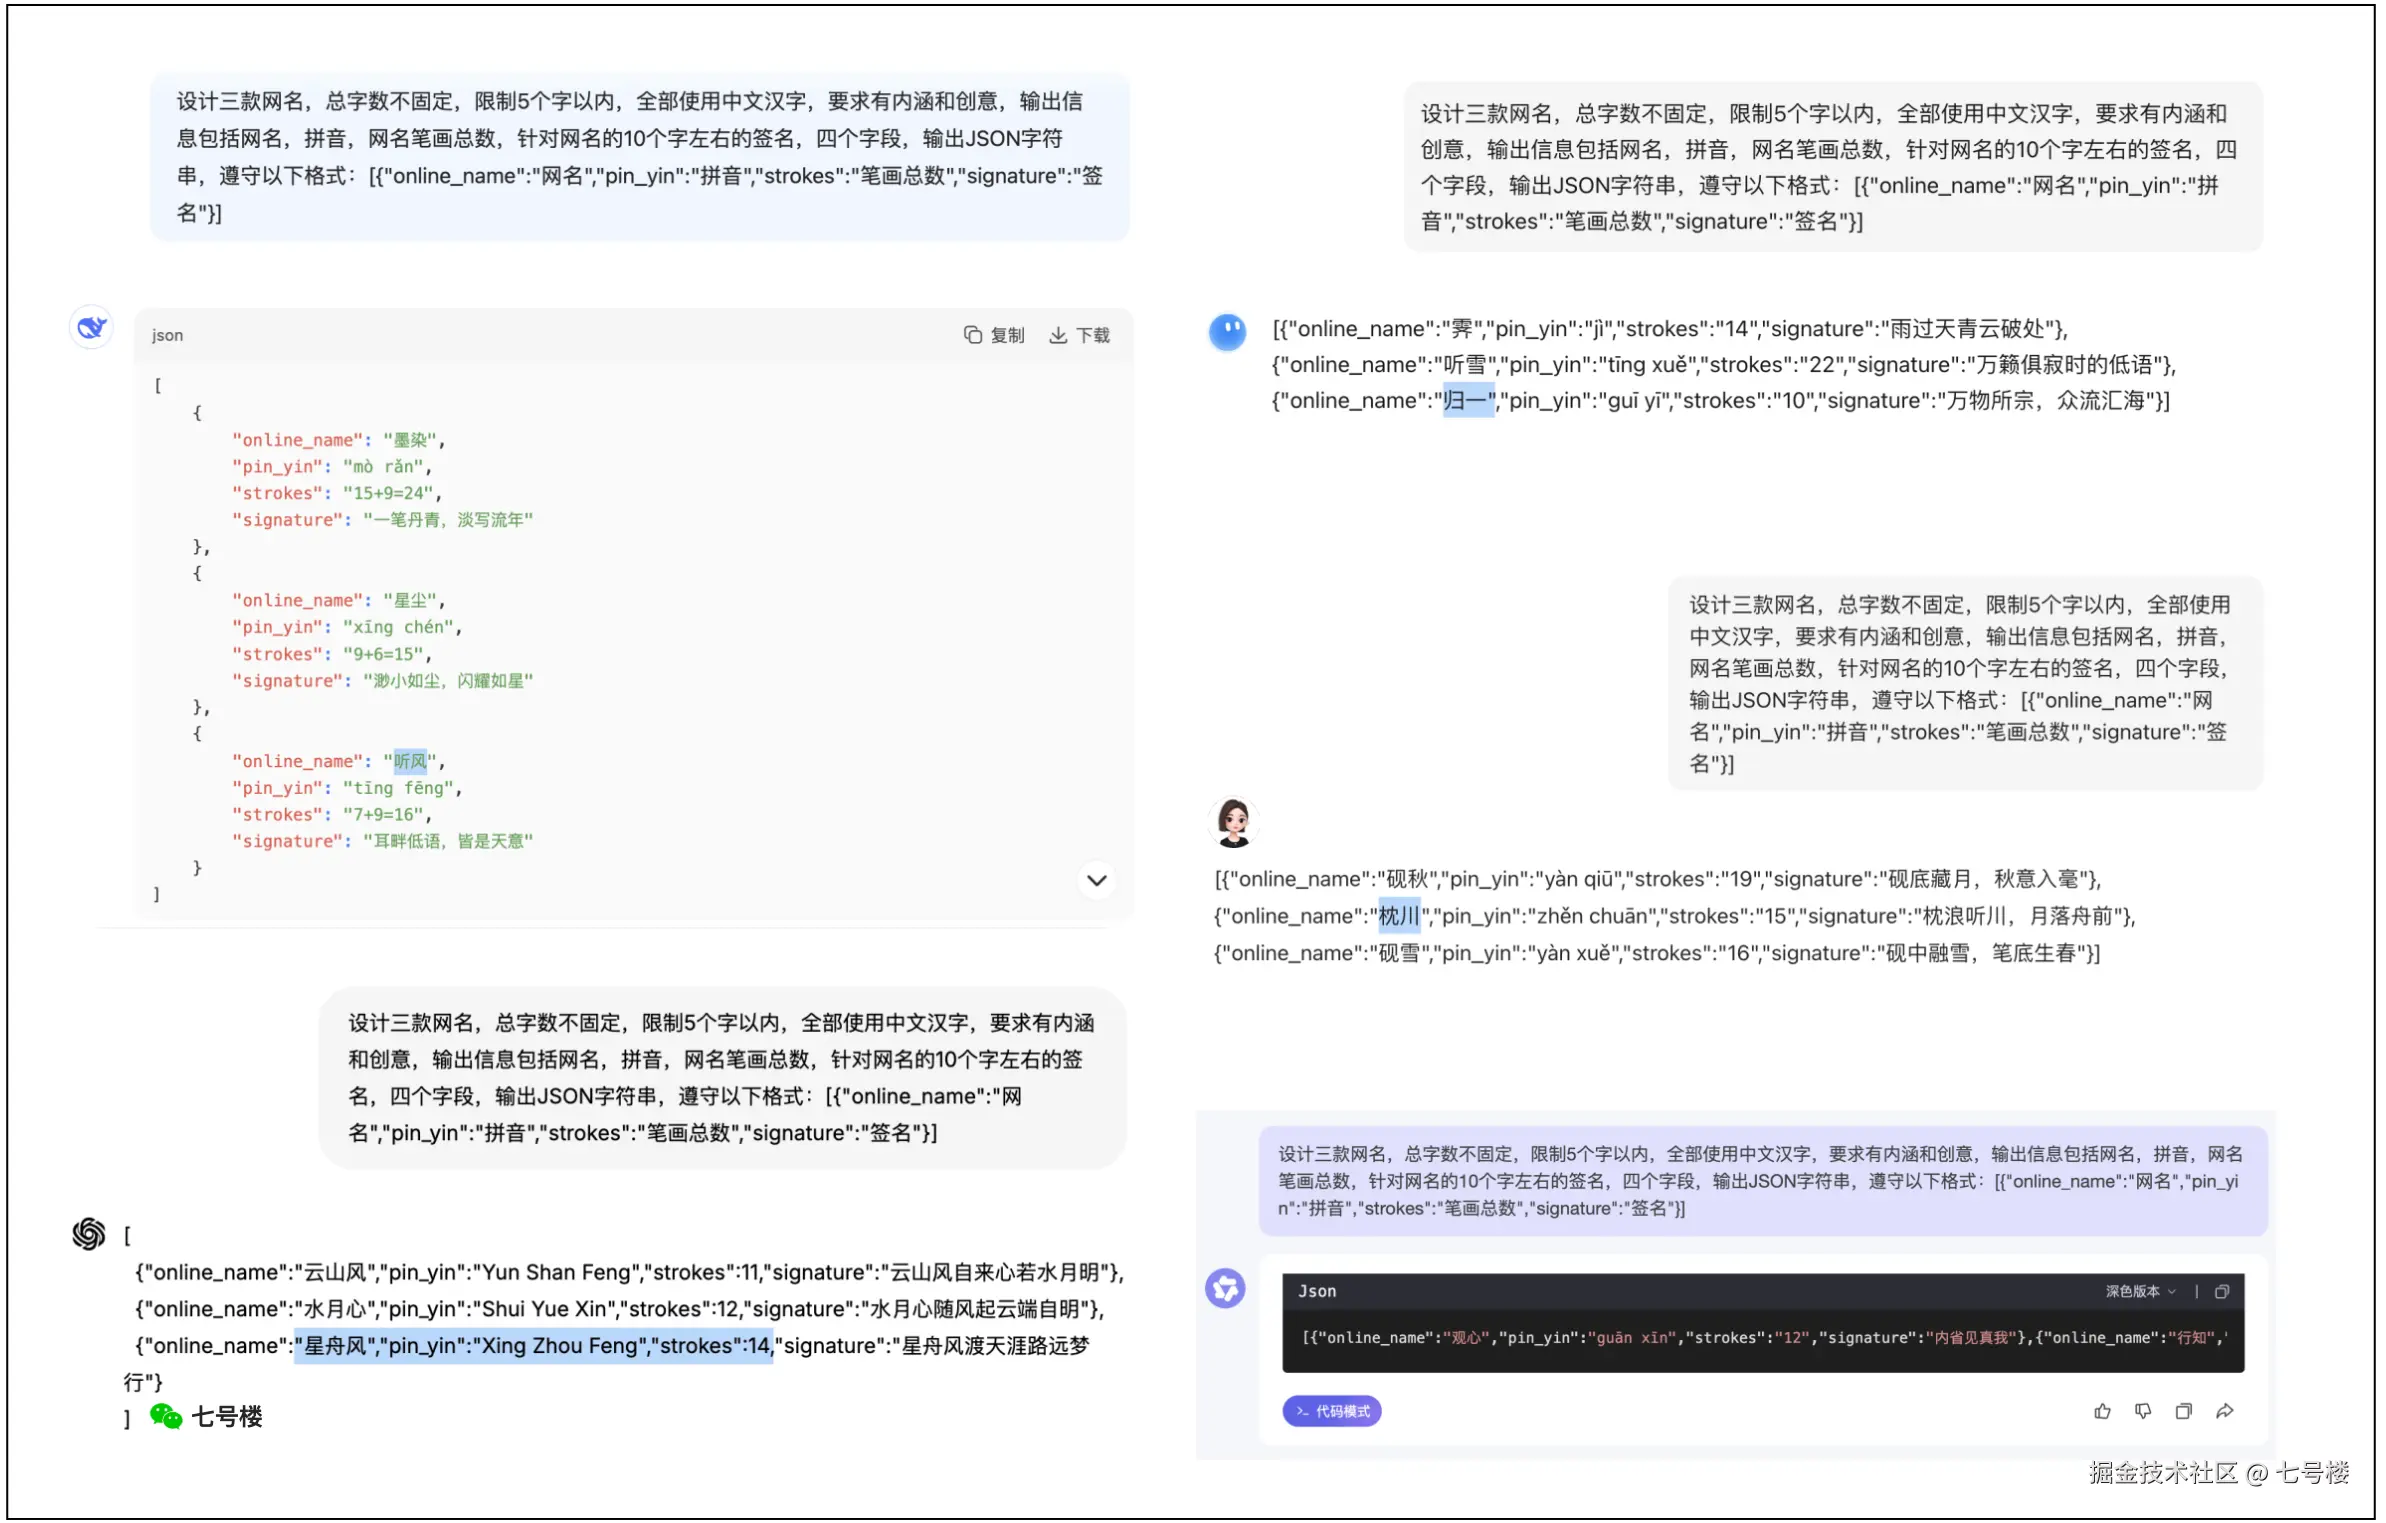Click the purple Tongyi assistant avatar
This screenshot has height=1523, width=2386.
tap(1225, 1288)
